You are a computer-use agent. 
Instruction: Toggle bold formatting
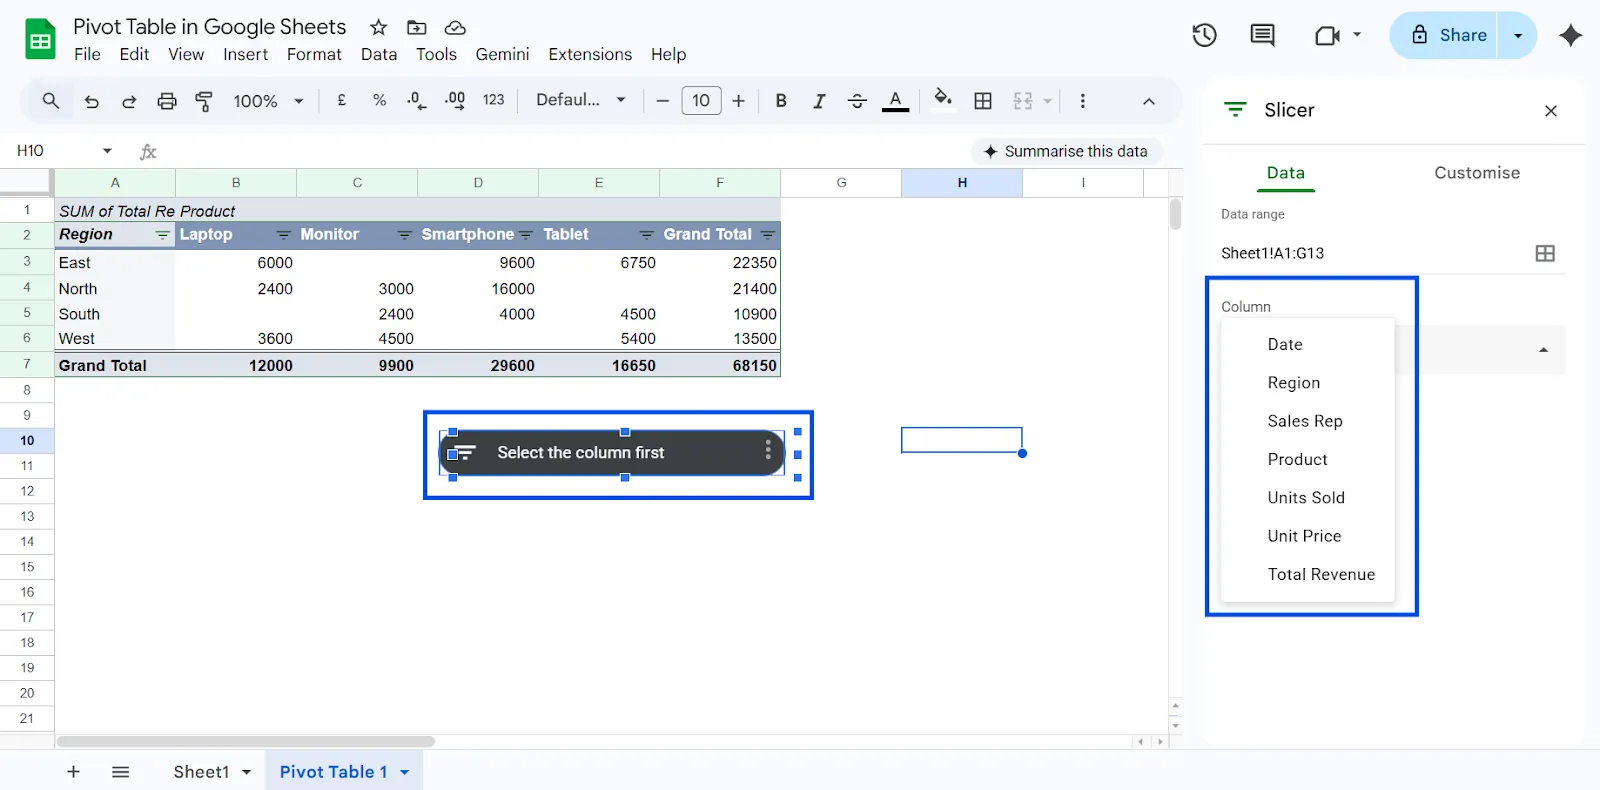[781, 101]
